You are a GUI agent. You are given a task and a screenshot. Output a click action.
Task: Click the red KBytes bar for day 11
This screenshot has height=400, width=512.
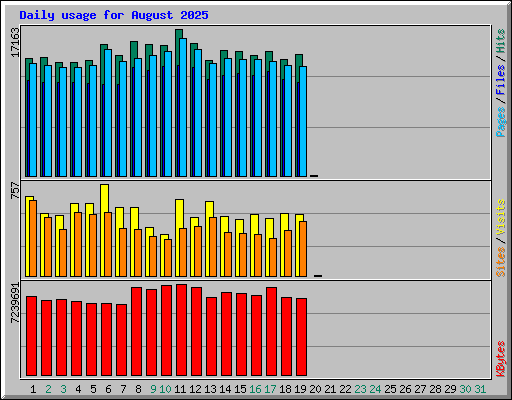[181, 330]
